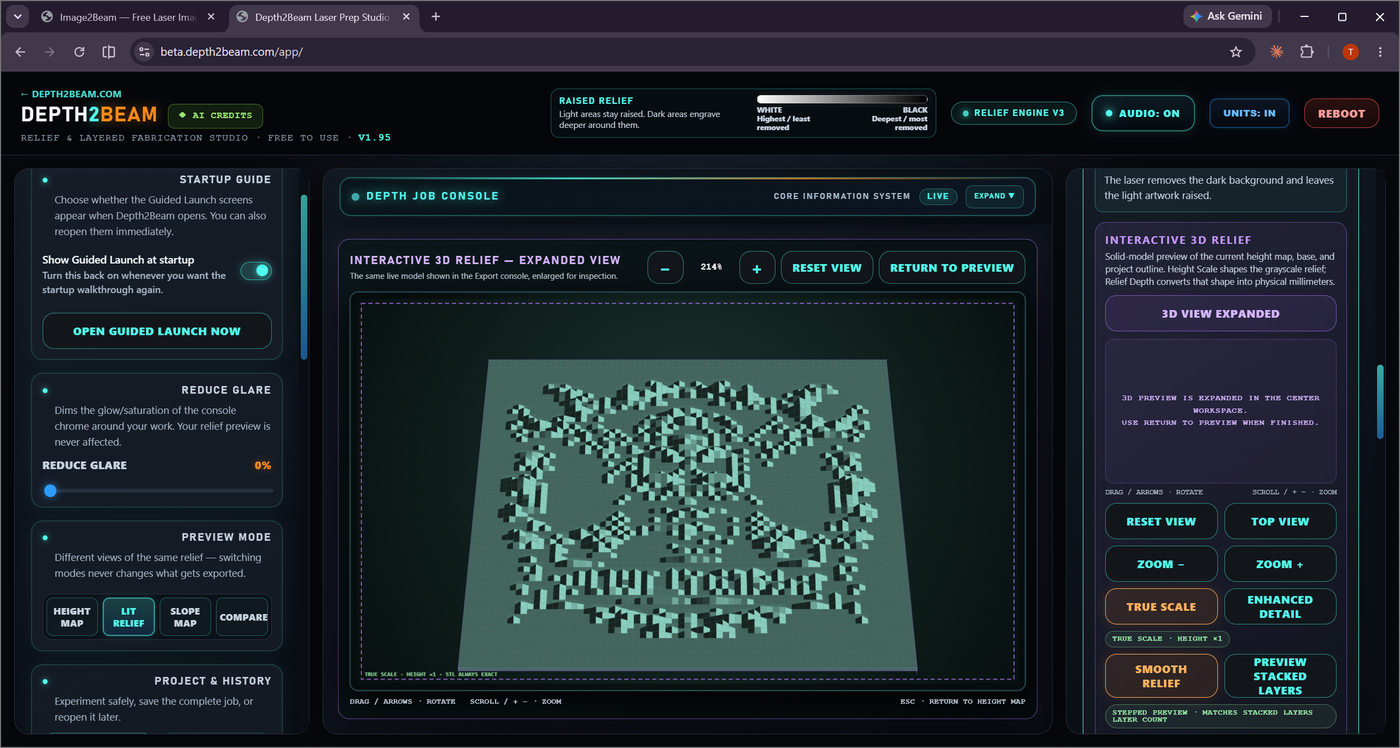1400x748 pixels.
Task: Select COMPARE preview mode
Action: [x=244, y=617]
